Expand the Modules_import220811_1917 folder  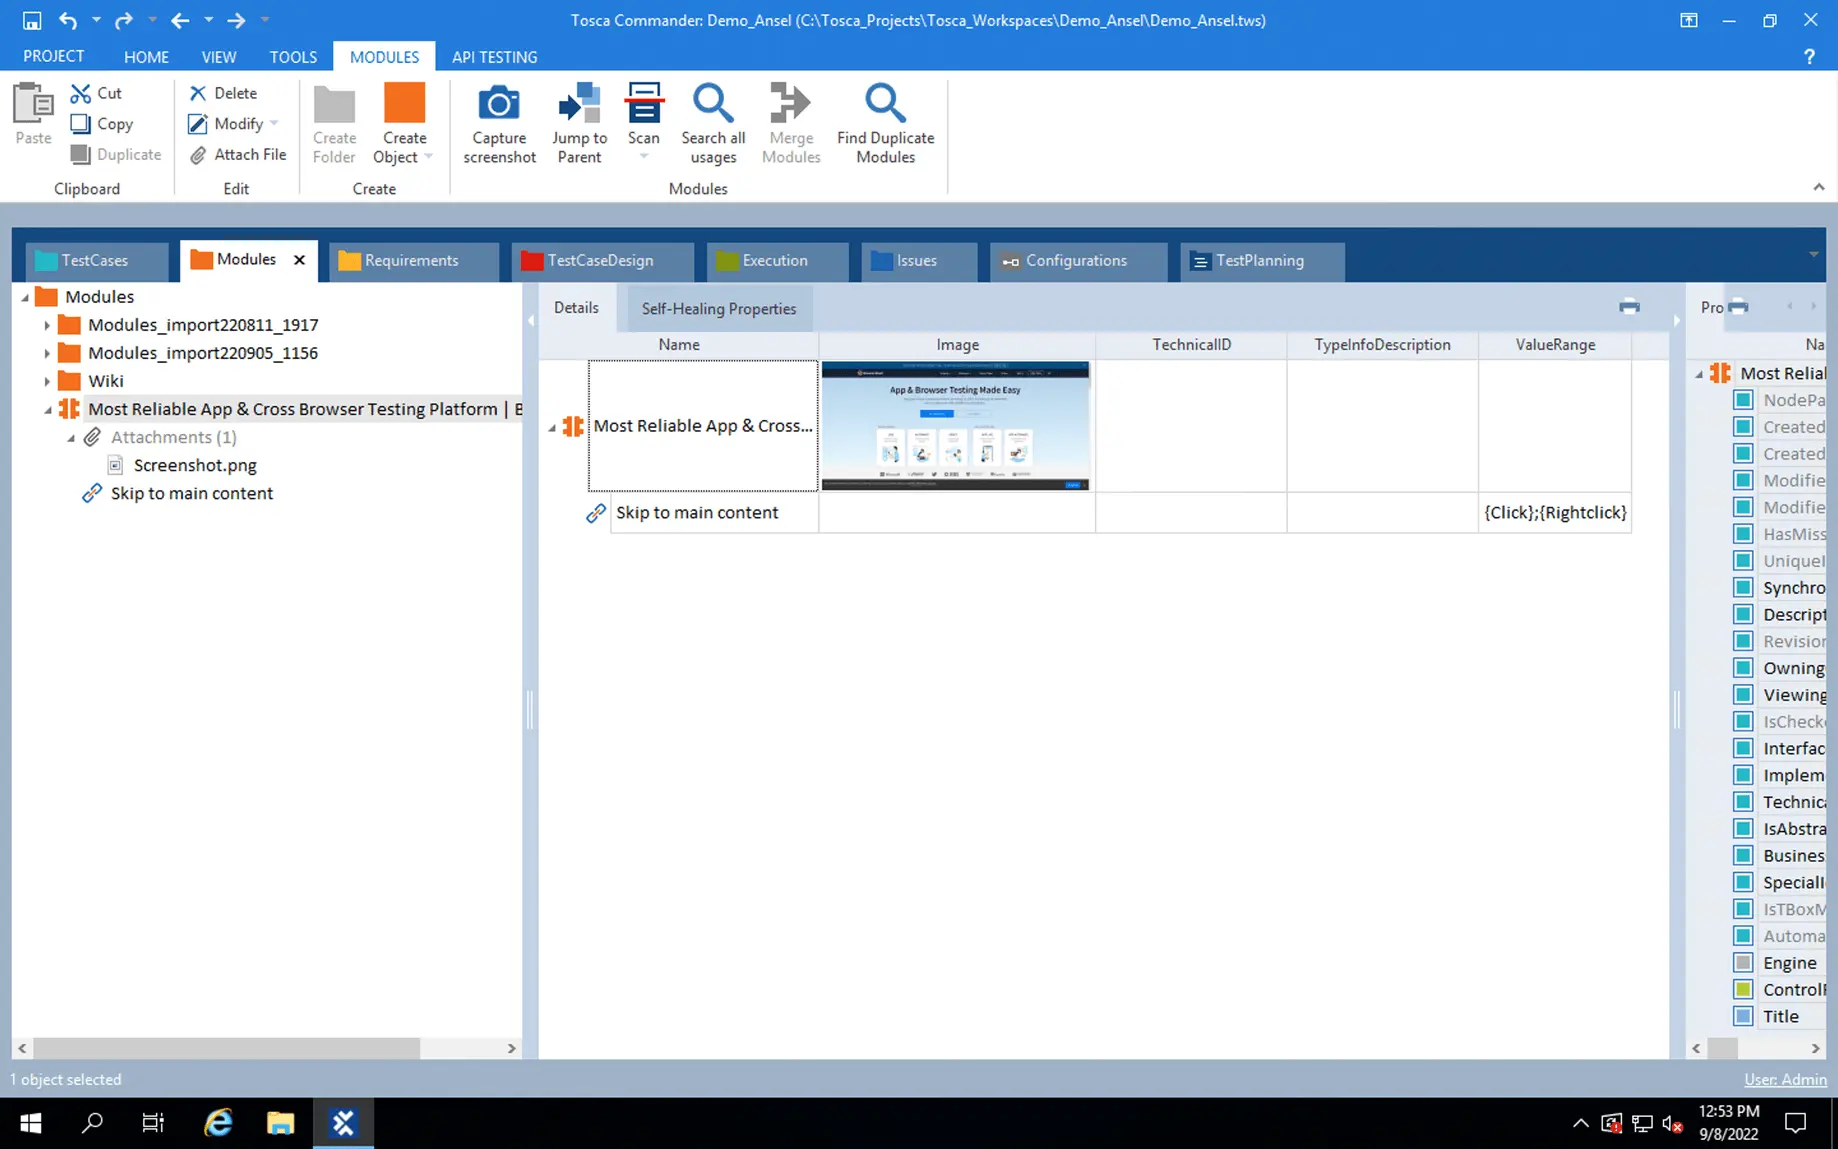pos(47,325)
